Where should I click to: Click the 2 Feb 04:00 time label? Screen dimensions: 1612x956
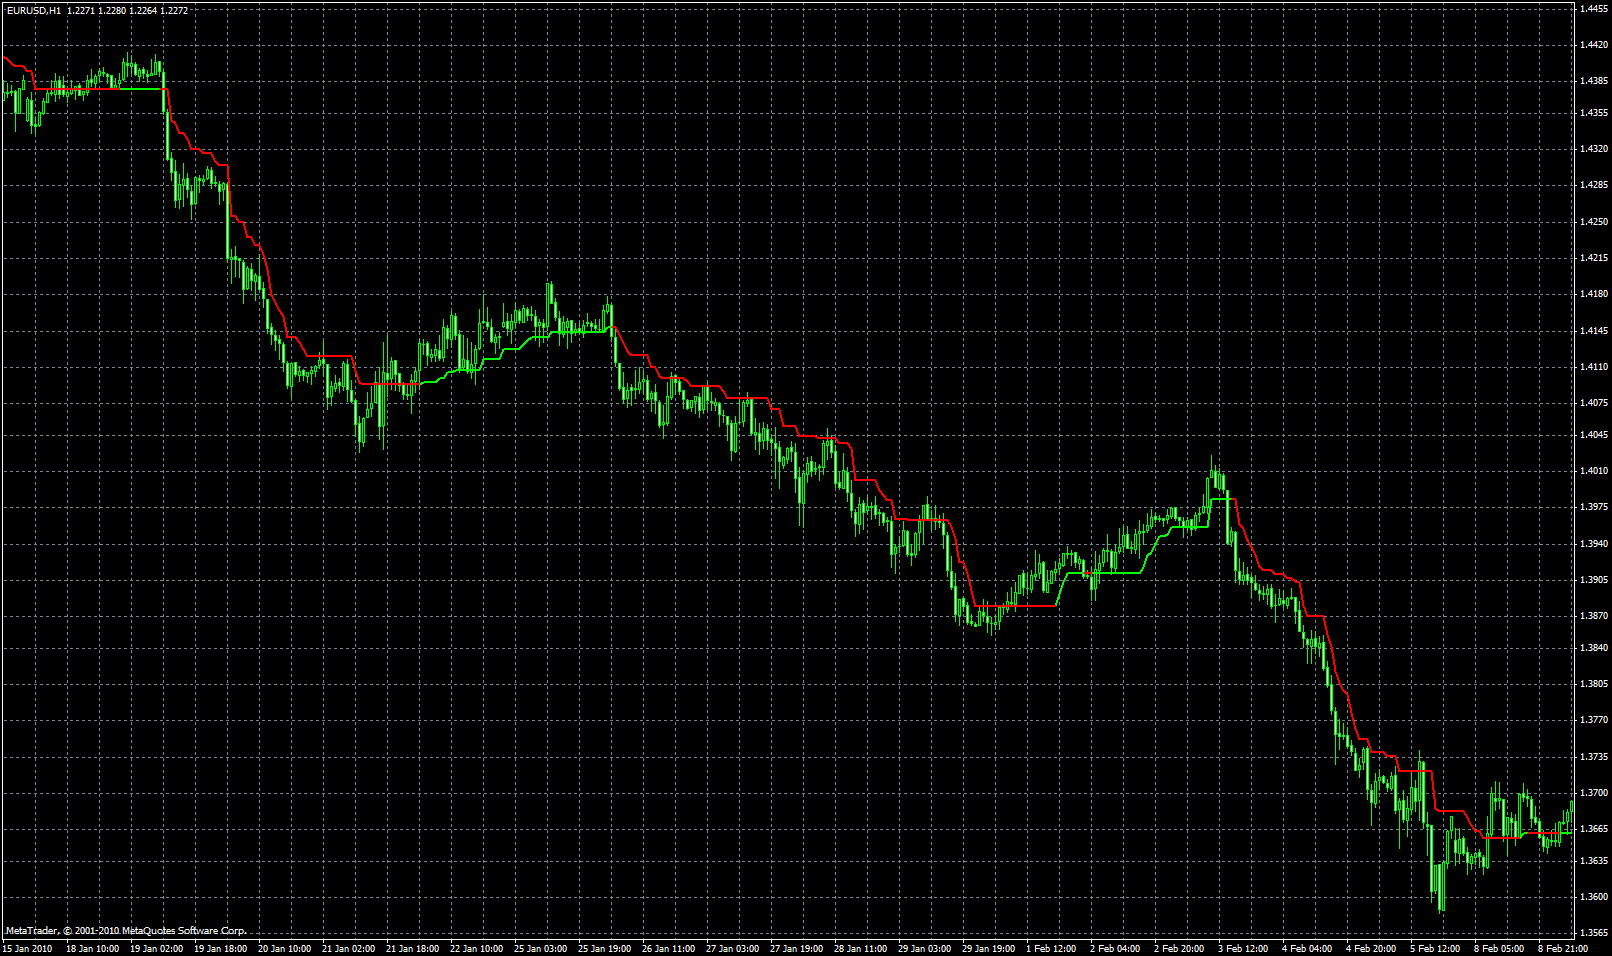coord(1115,948)
